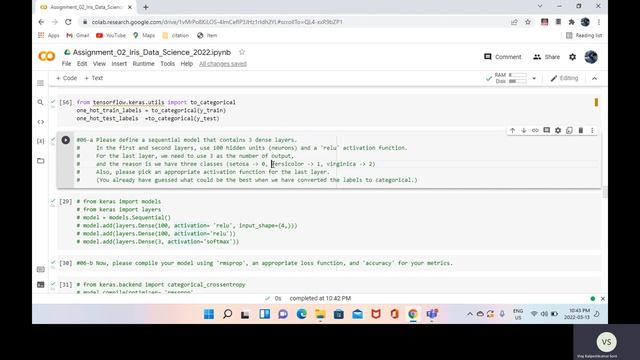Star the notebook title
Image resolution: width=640 pixels, height=360 pixels.
pyautogui.click(x=242, y=52)
